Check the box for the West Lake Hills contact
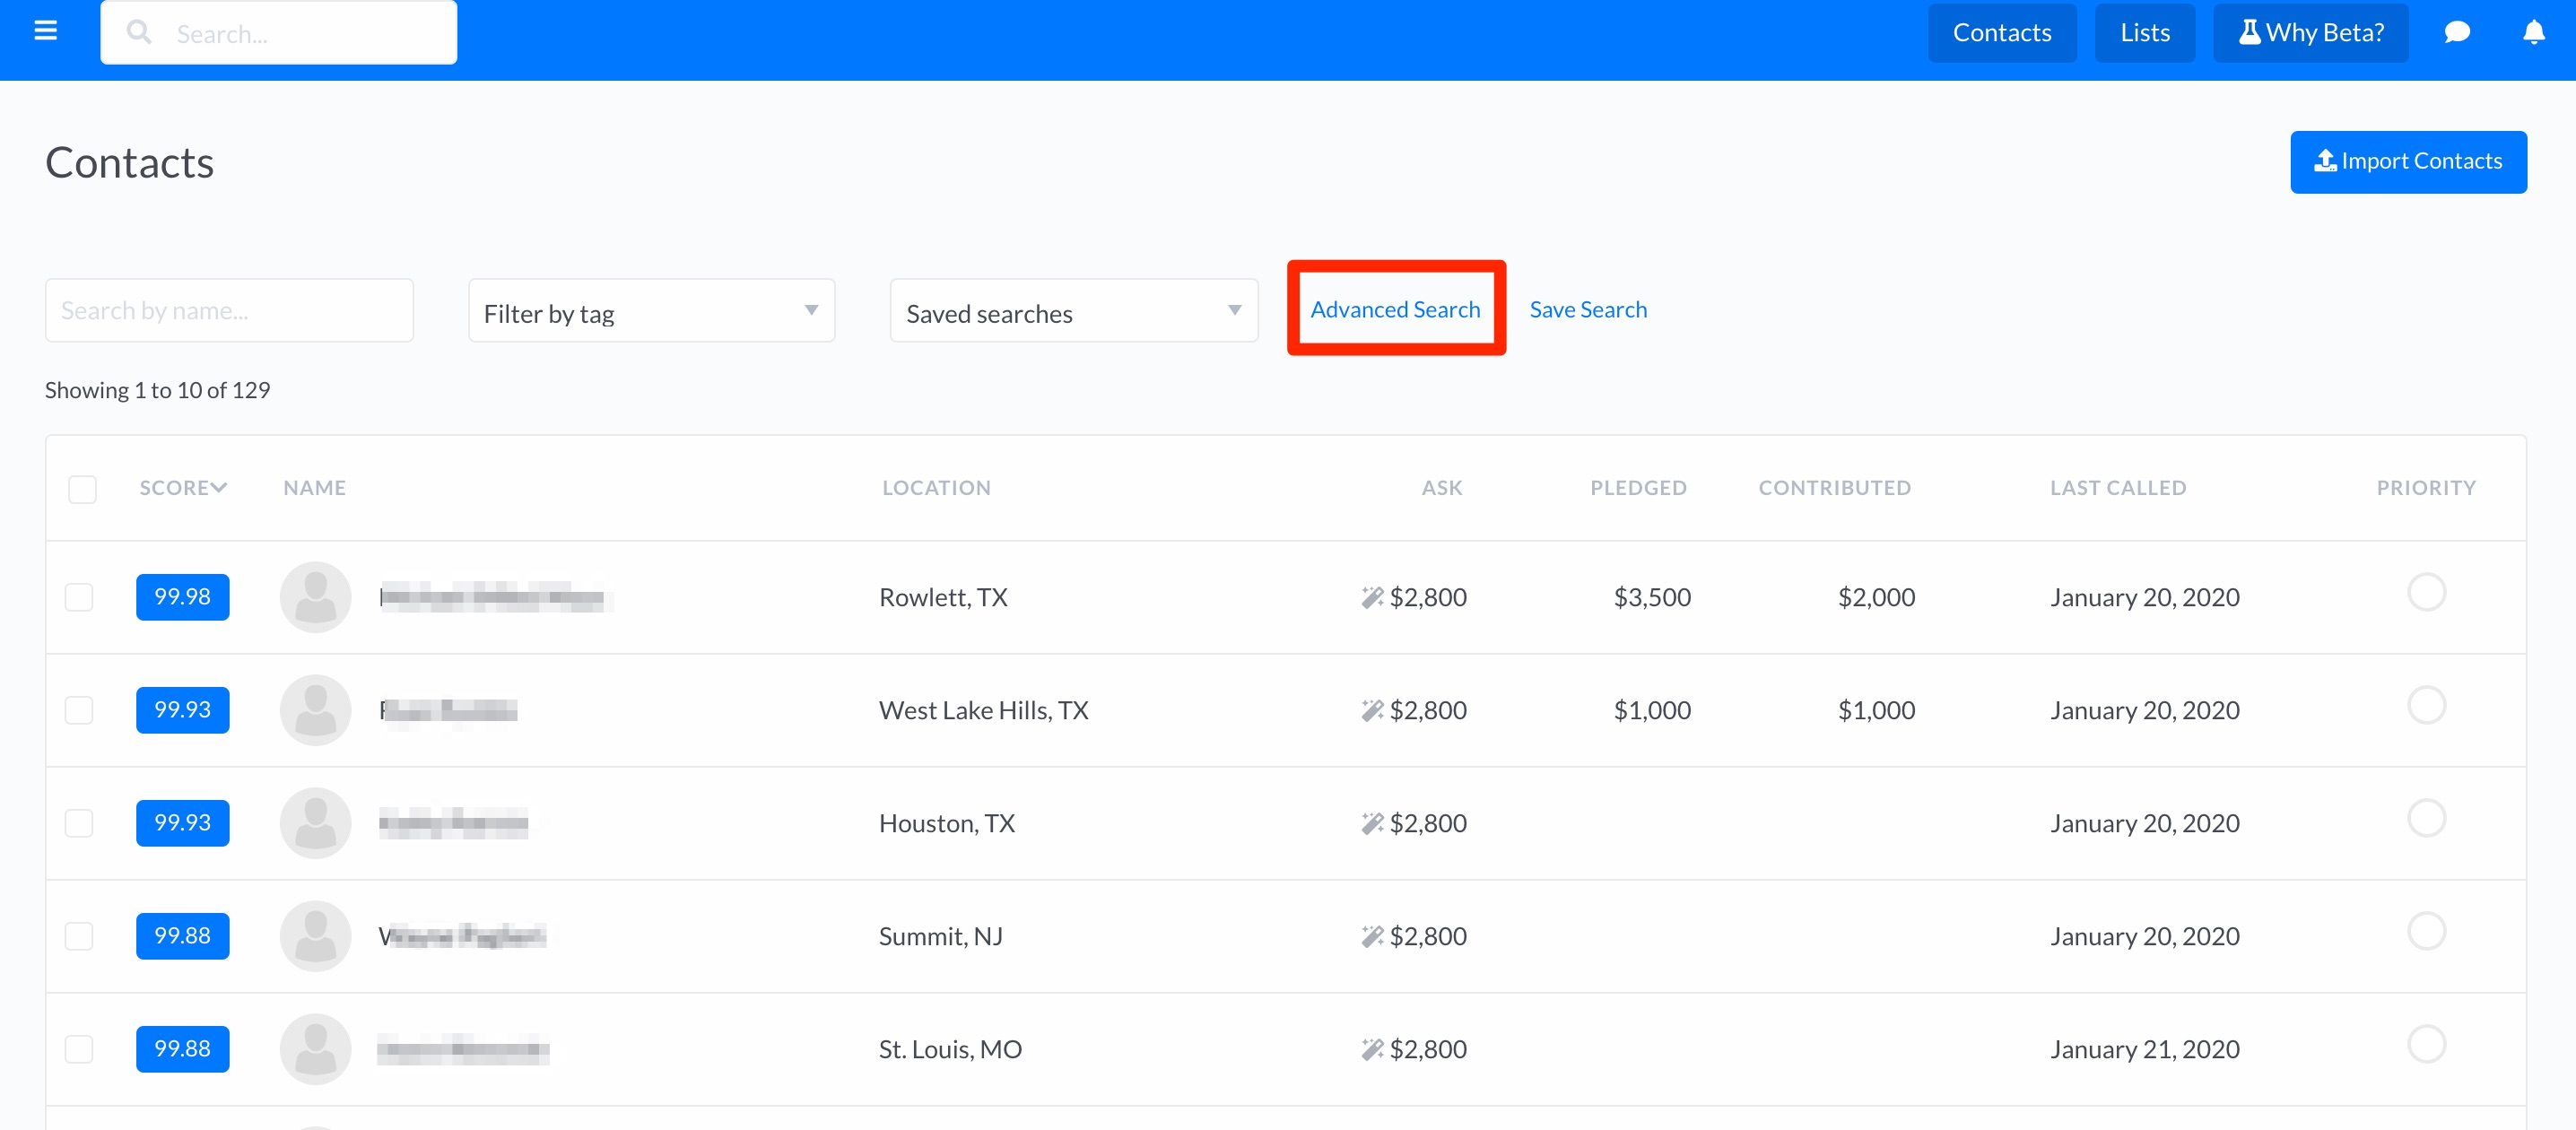2576x1130 pixels. point(79,710)
